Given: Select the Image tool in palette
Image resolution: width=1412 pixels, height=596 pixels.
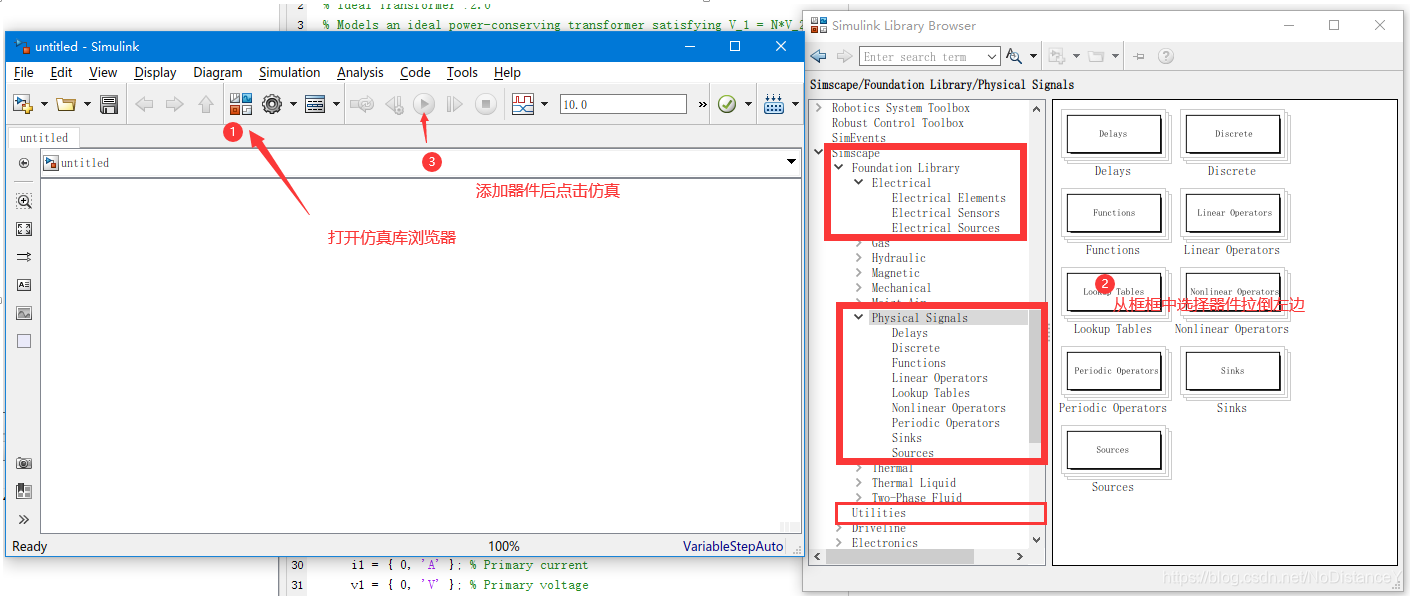Looking at the screenshot, I should (x=24, y=313).
